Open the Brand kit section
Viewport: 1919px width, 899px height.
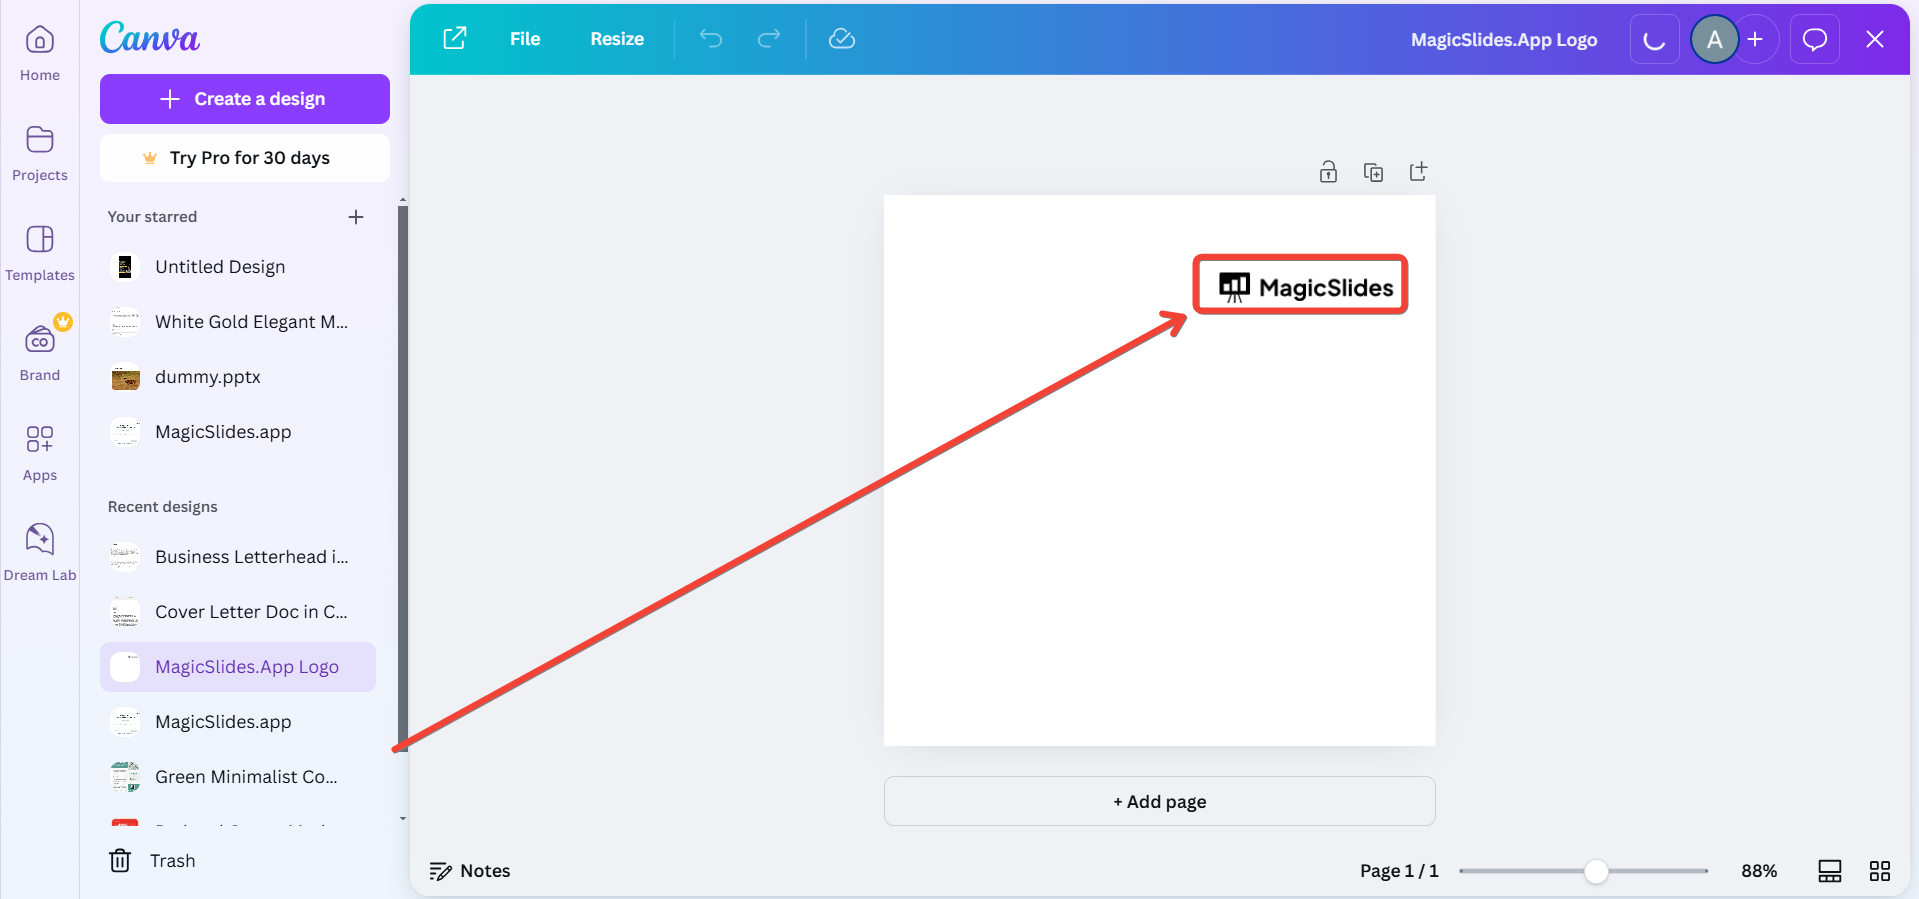click(40, 353)
